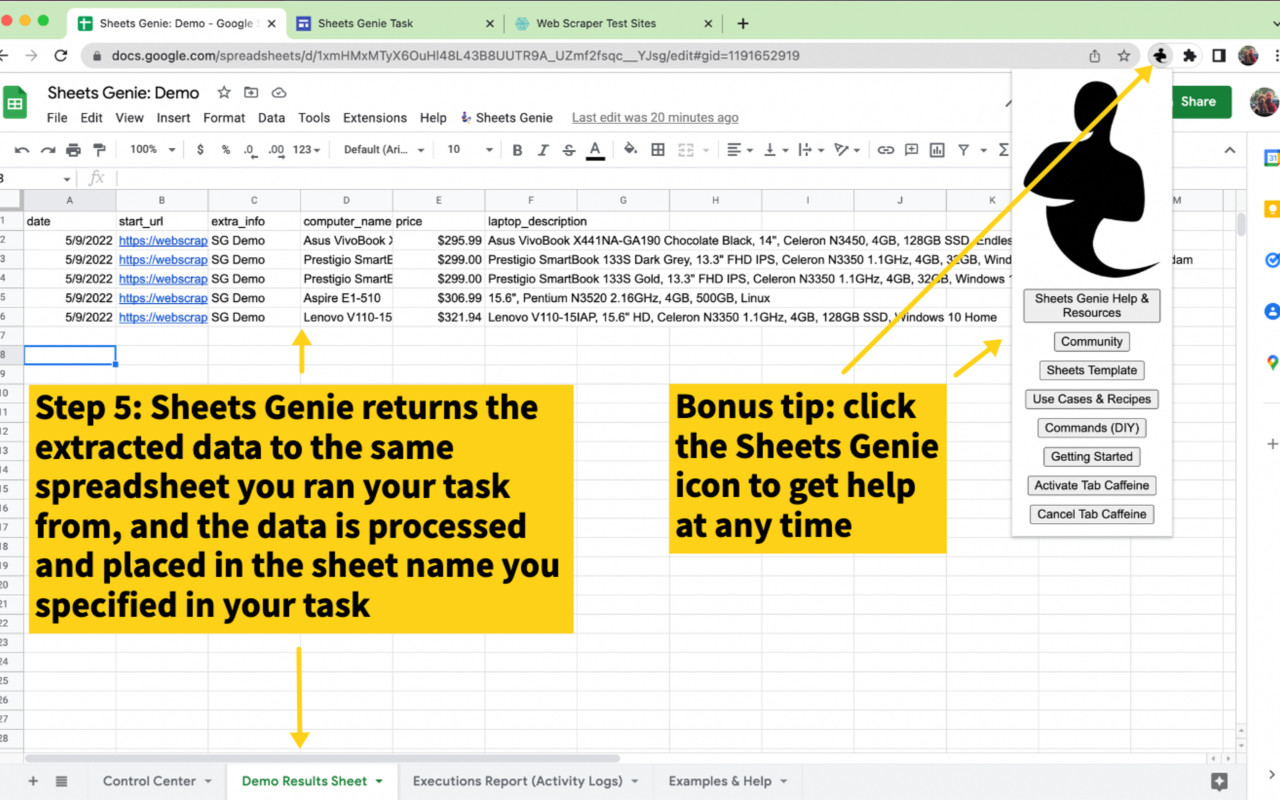Toggle strikethrough formatting
This screenshot has width=1280, height=800.
pyautogui.click(x=569, y=150)
